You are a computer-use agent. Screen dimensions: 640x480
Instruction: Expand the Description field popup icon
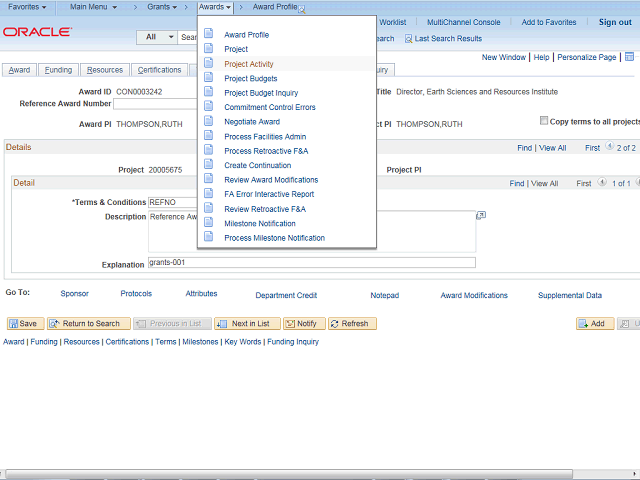[481, 215]
